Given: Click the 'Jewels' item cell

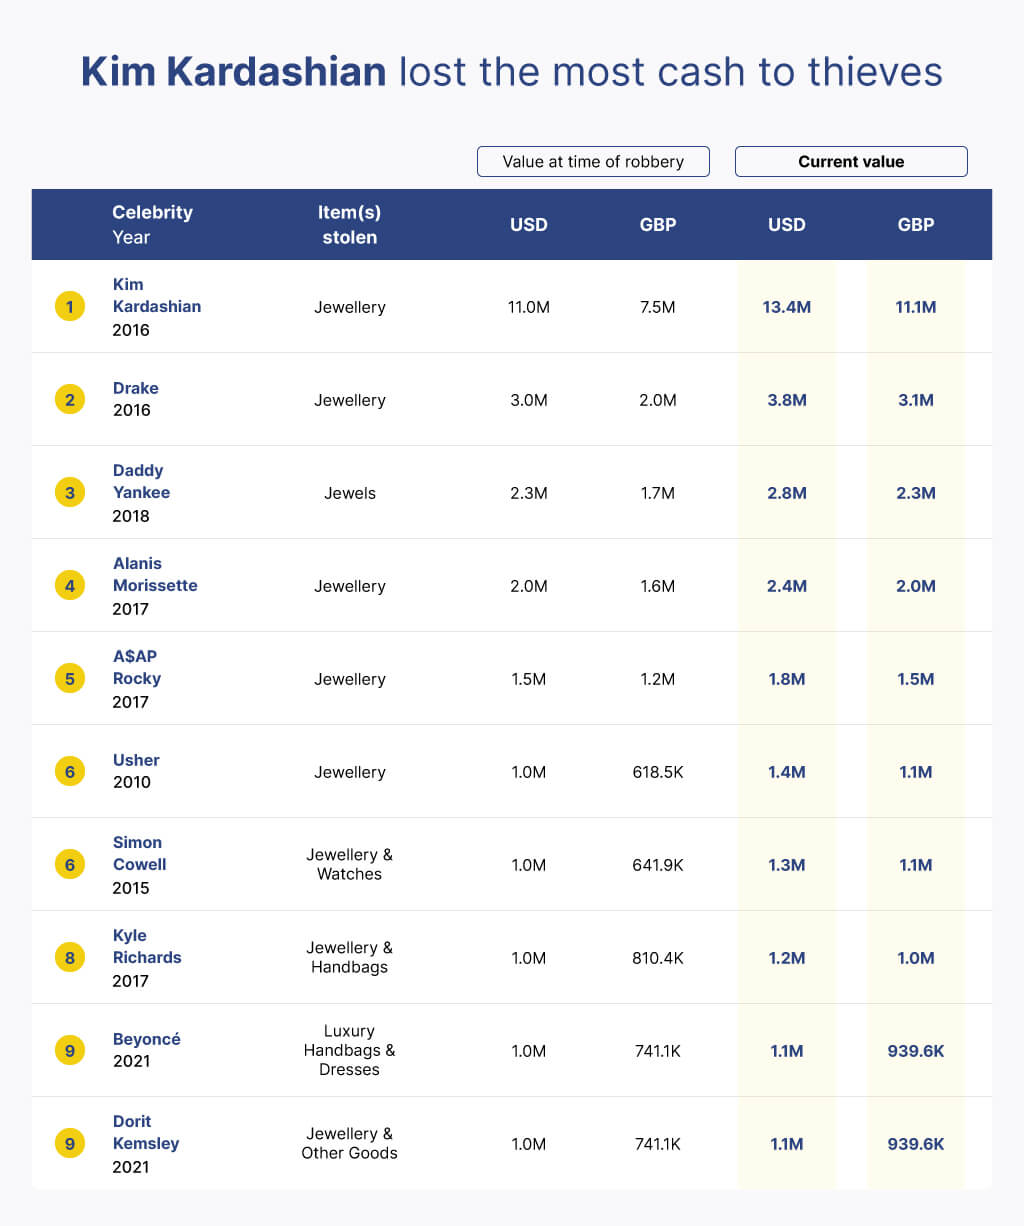Looking at the screenshot, I should (350, 493).
